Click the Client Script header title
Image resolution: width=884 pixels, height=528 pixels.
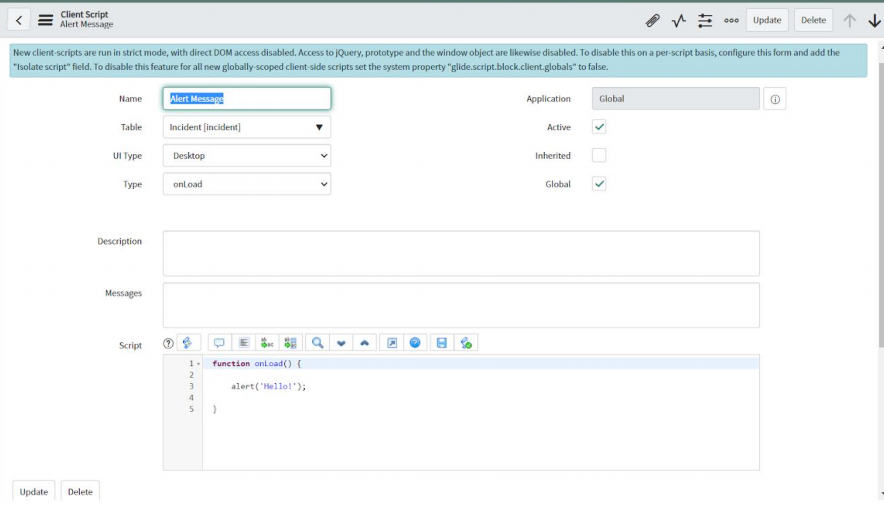point(84,15)
